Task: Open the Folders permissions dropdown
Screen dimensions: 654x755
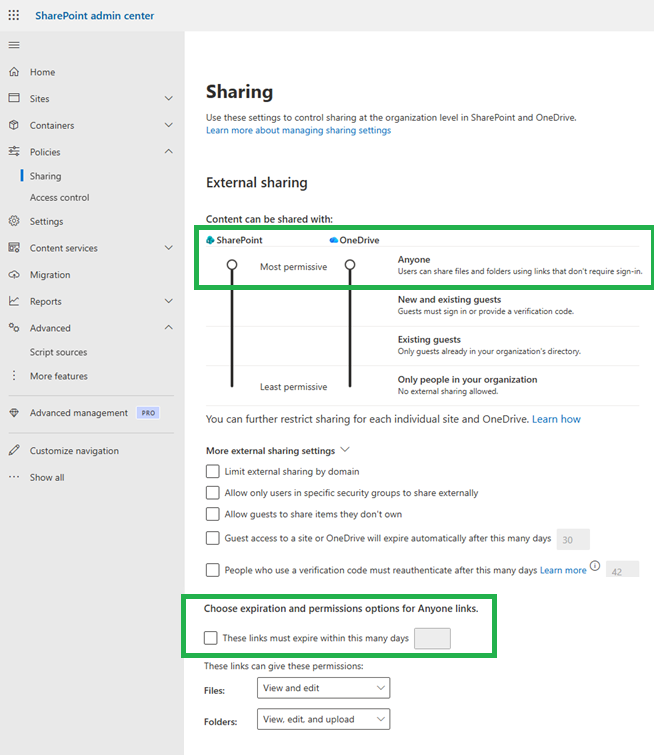Action: pos(323,719)
